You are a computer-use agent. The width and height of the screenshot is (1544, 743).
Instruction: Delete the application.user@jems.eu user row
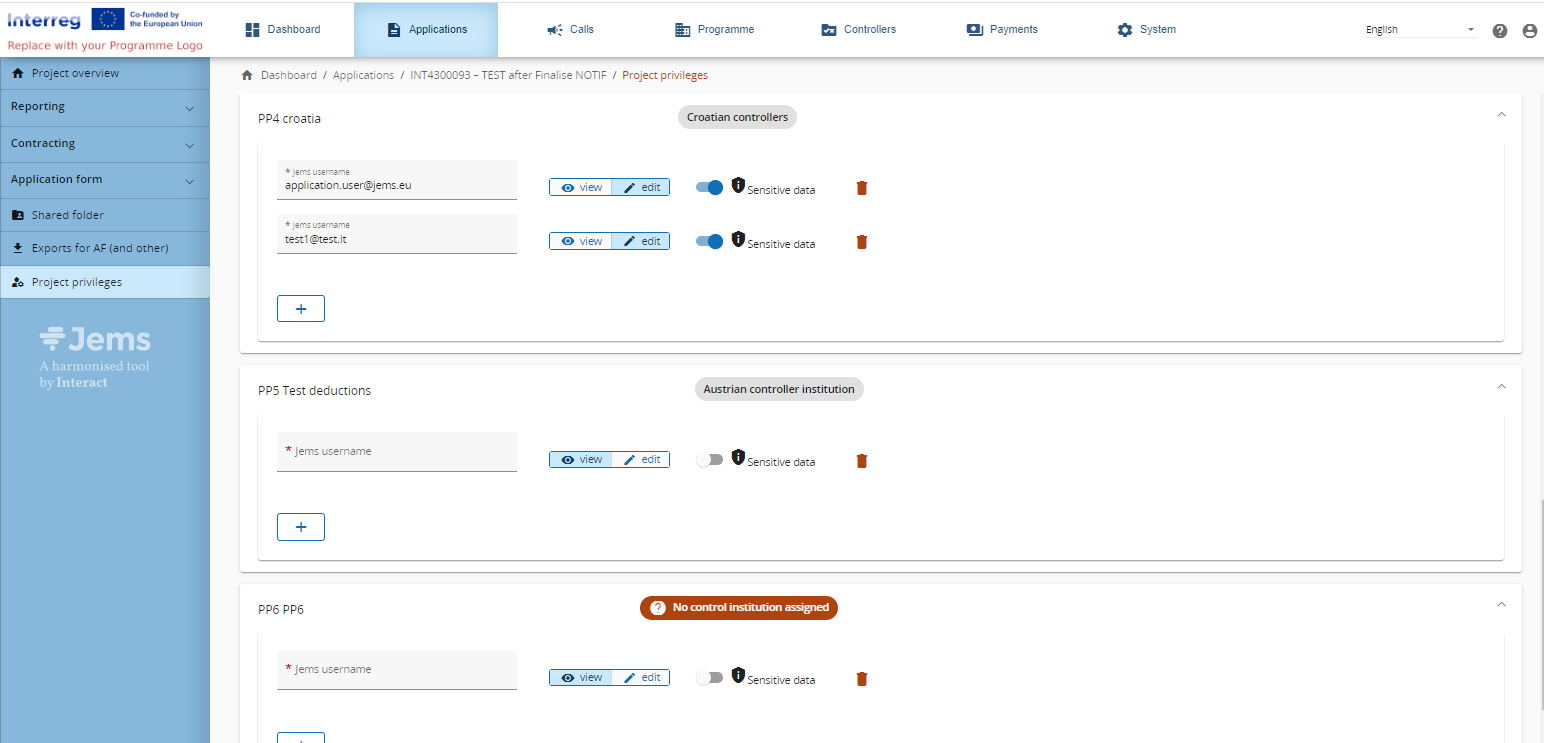[862, 188]
